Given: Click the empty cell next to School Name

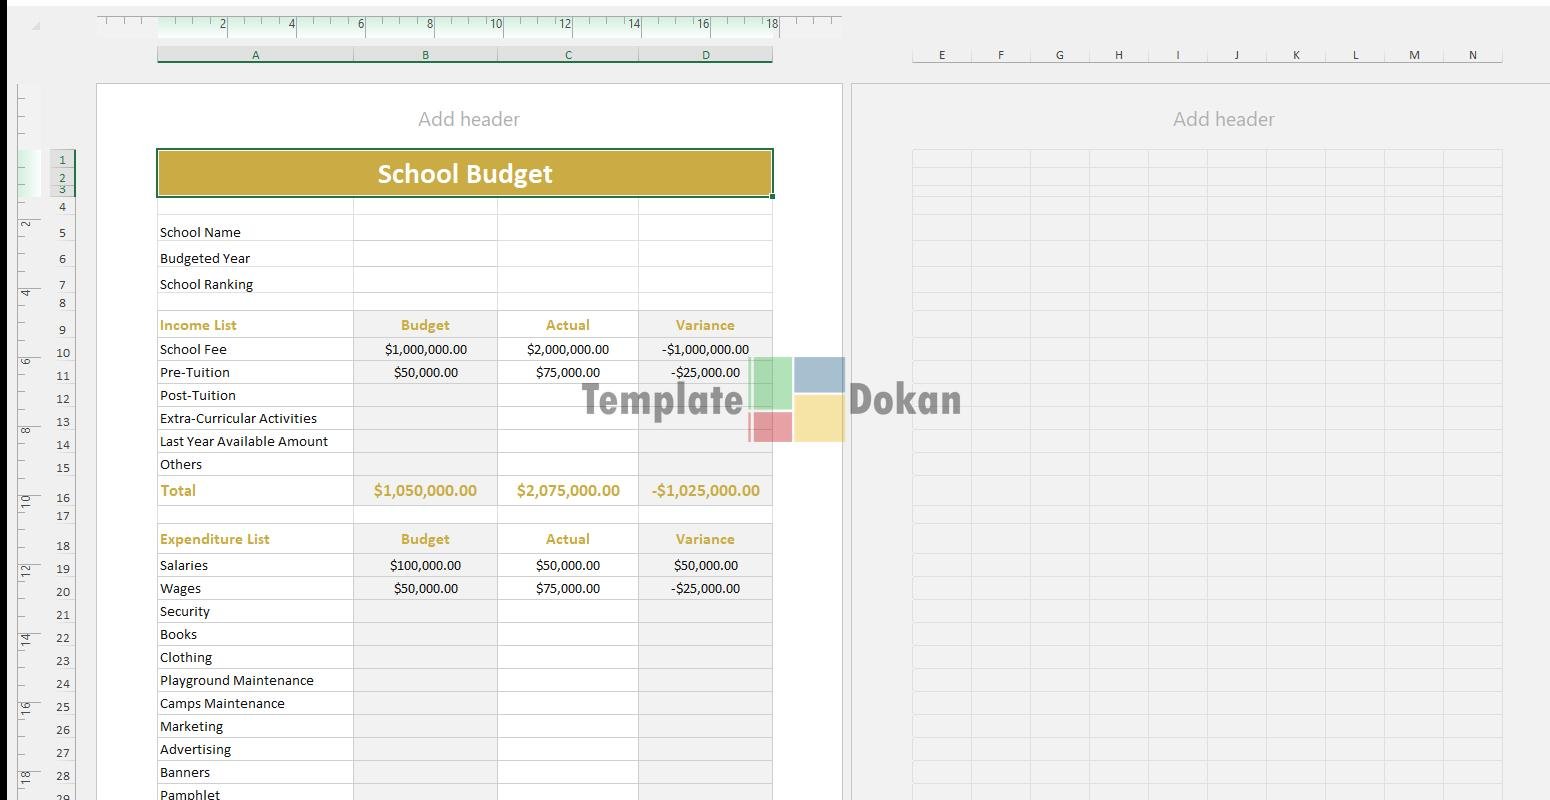Looking at the screenshot, I should click(x=425, y=232).
